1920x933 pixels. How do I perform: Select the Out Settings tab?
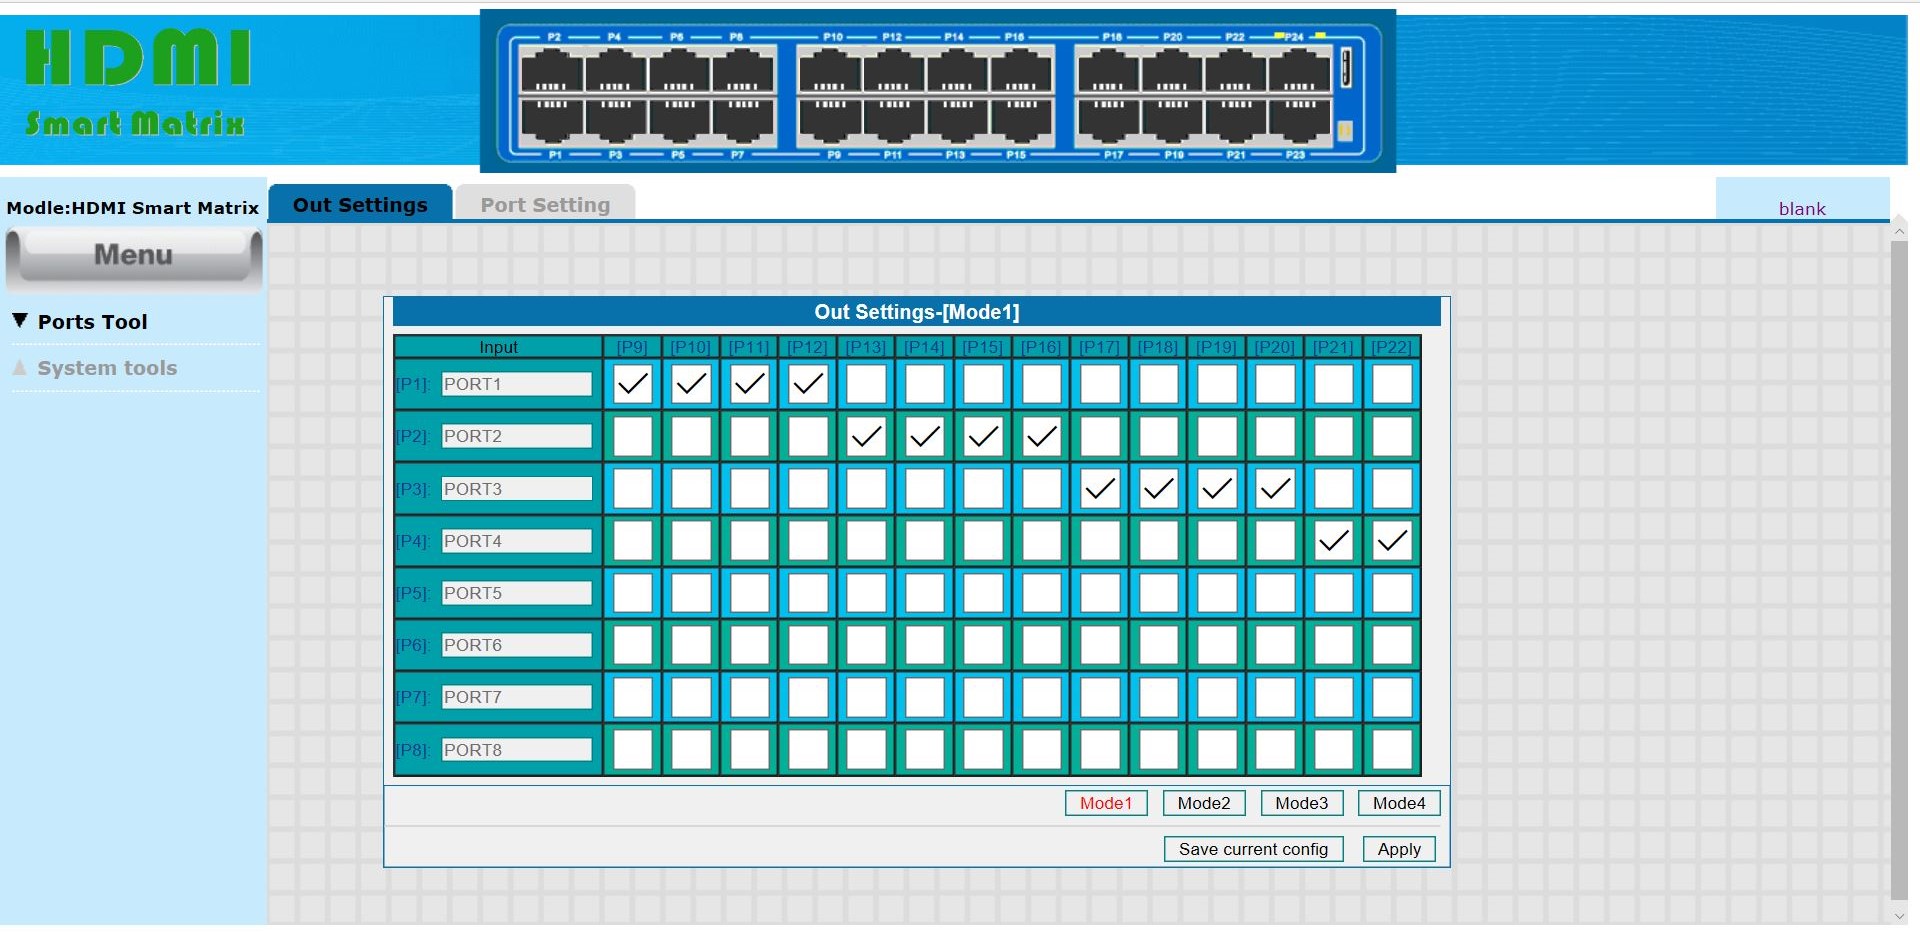360,204
